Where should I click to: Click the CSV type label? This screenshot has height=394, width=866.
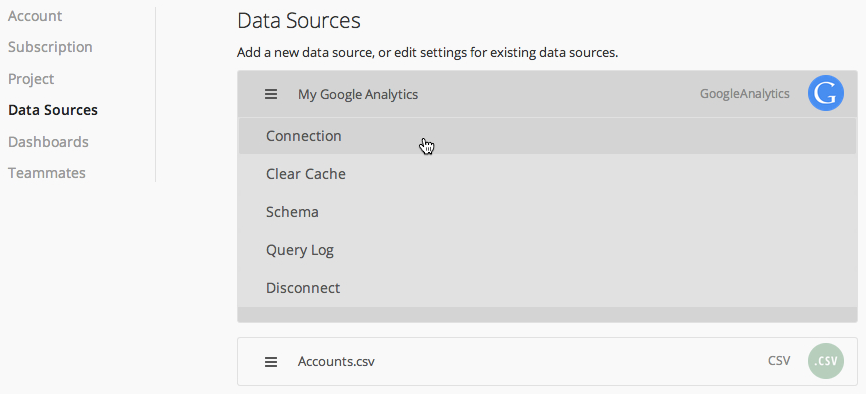click(x=779, y=361)
